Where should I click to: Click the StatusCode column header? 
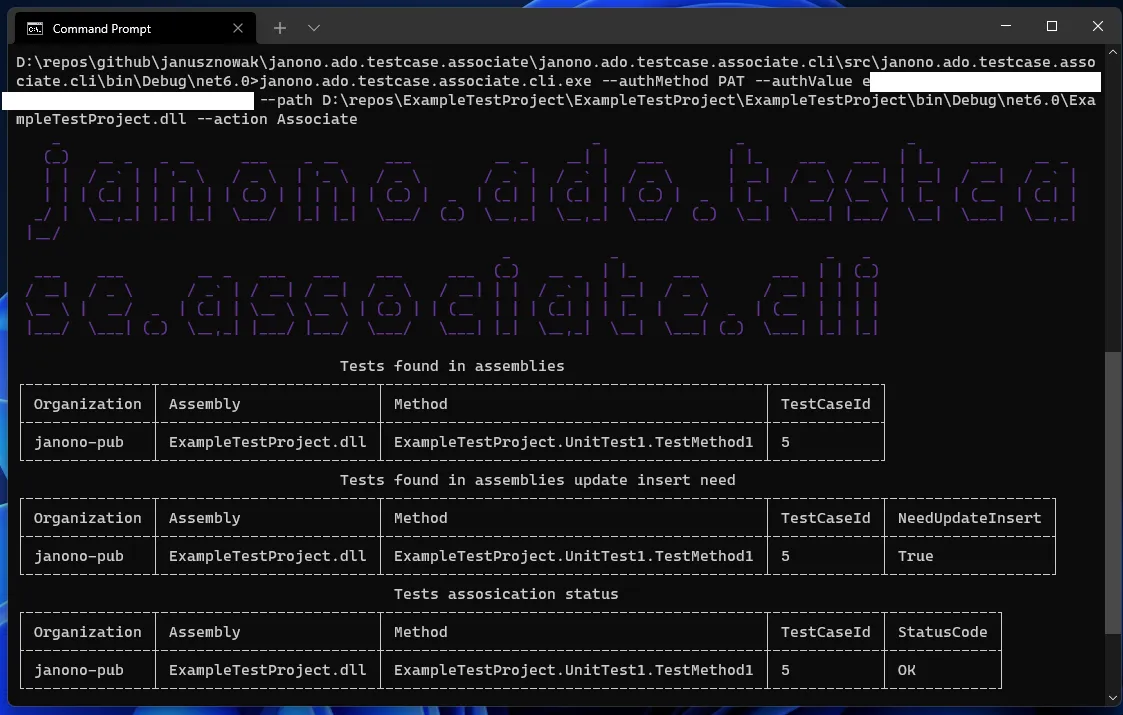coord(942,632)
